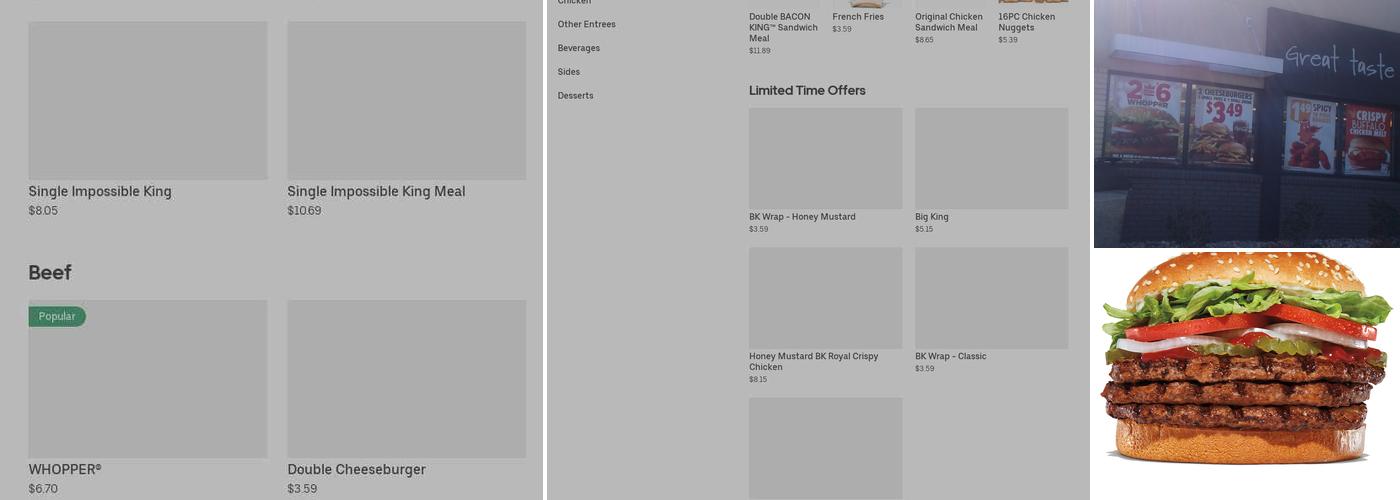Select the BK Wrap - Classic thumbnail
This screenshot has width=1400, height=500.
pyautogui.click(x=991, y=298)
